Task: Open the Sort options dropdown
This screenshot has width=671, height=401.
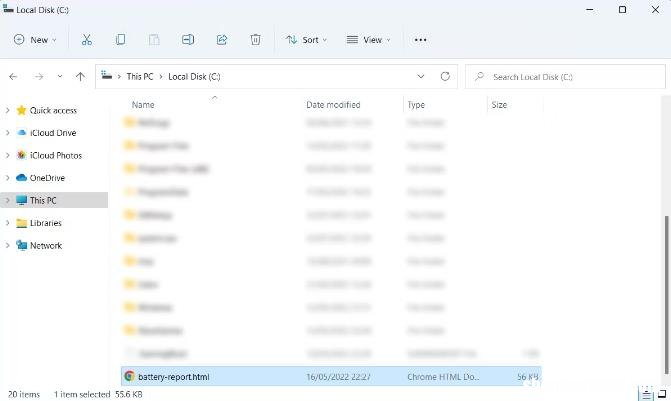Action: [x=306, y=40]
